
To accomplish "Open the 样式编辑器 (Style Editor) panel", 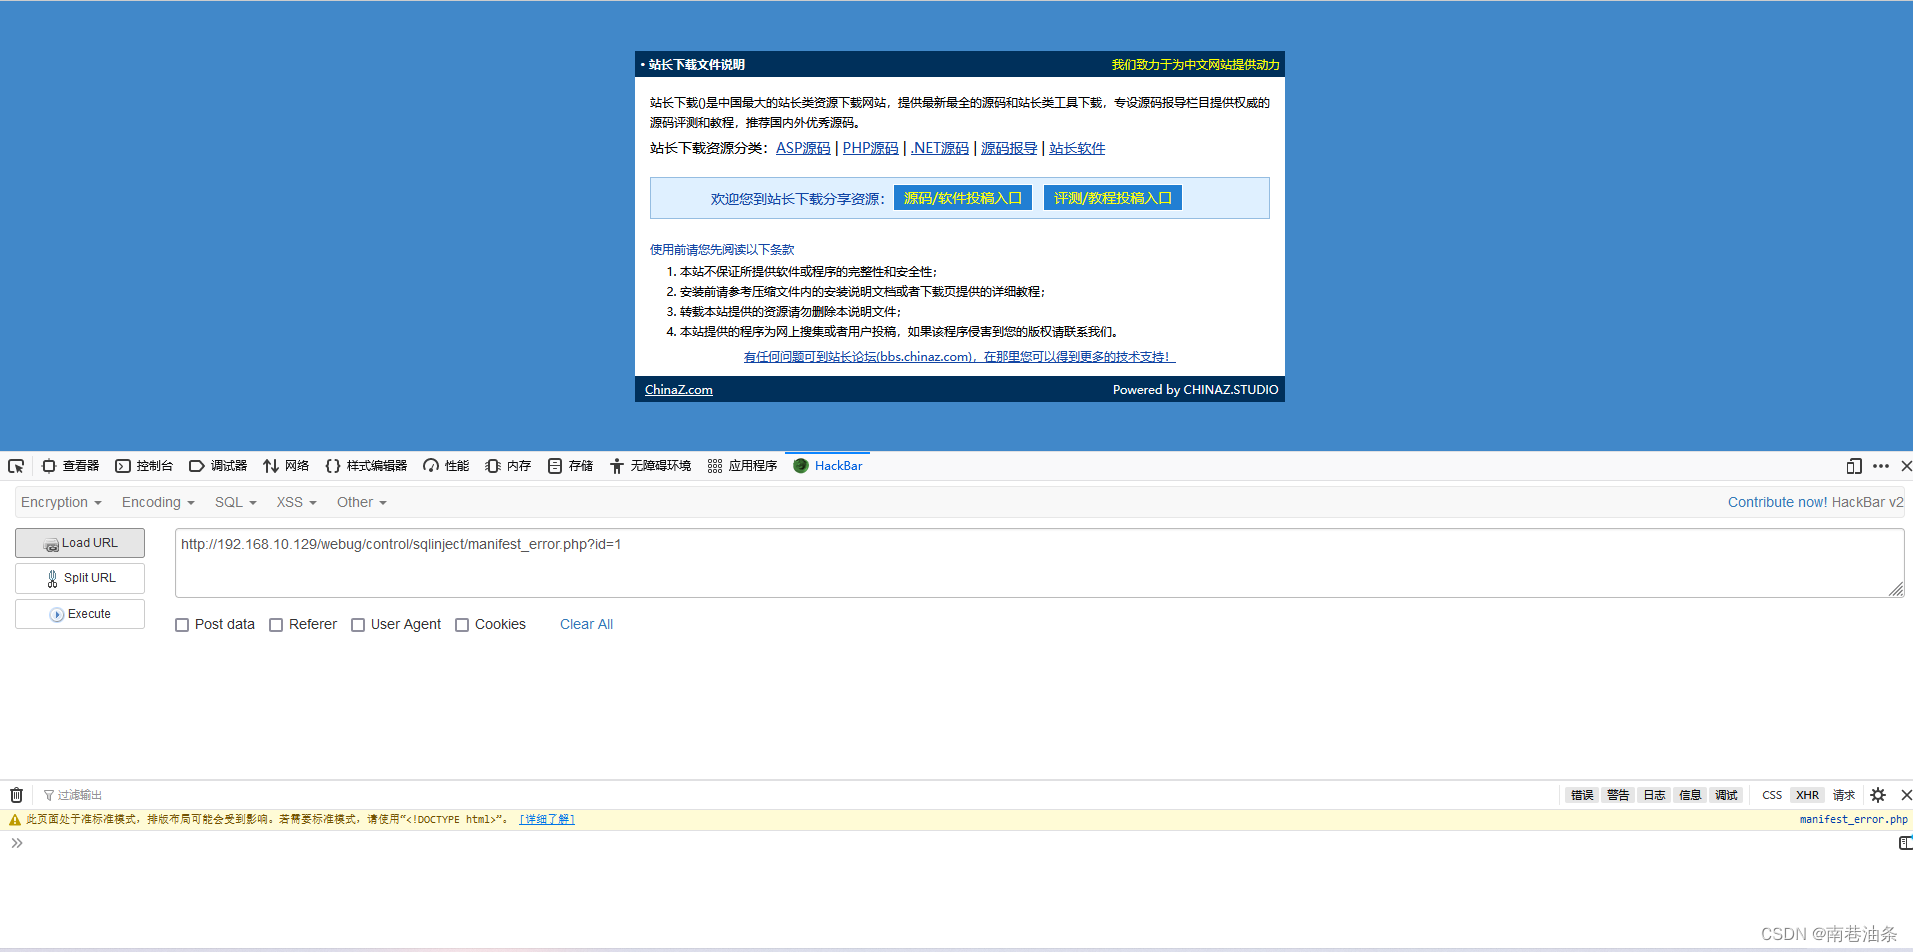I will [x=366, y=465].
